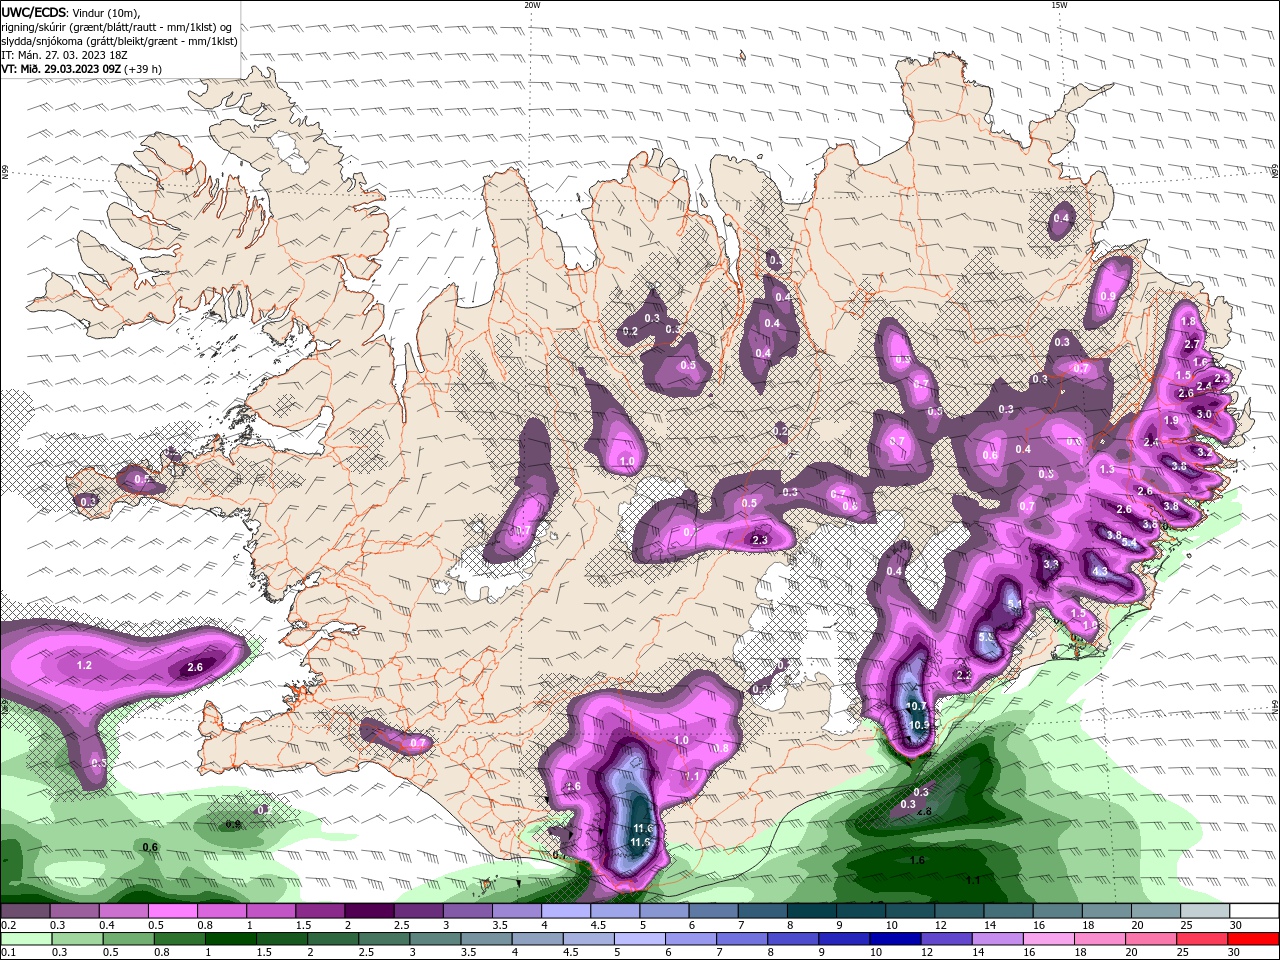1280x960 pixels.
Task: Click the '(+39 h)' forecast offset text
Action: 143,69
